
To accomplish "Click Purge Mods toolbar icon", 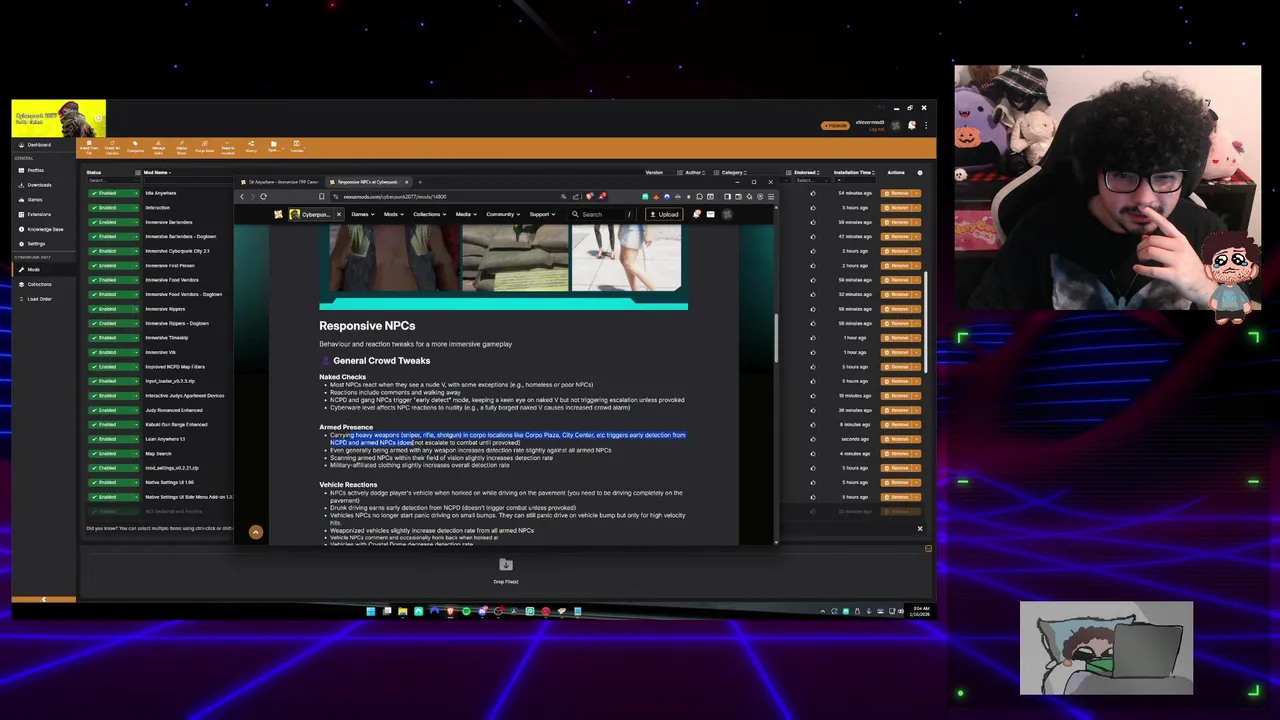I will [x=204, y=147].
